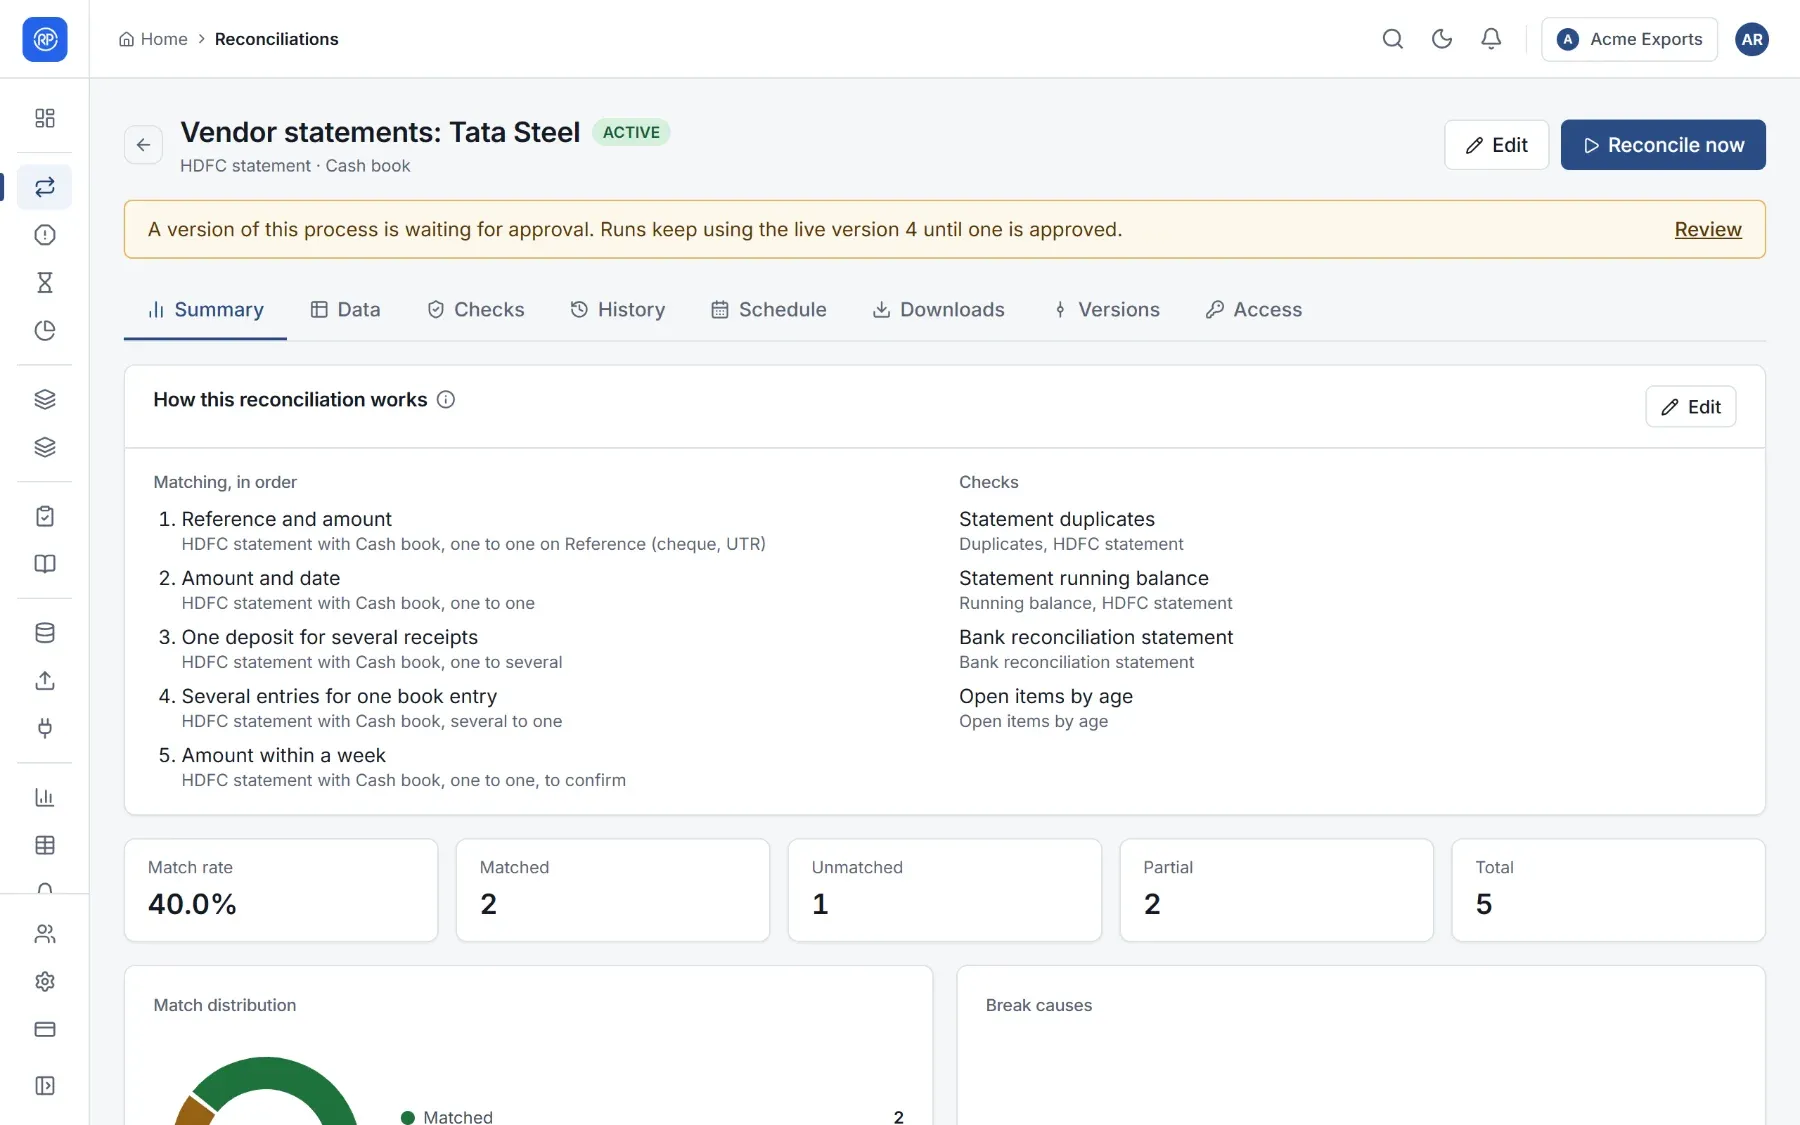Open the users people sidebar icon
The height and width of the screenshot is (1125, 1800).
coord(44,934)
